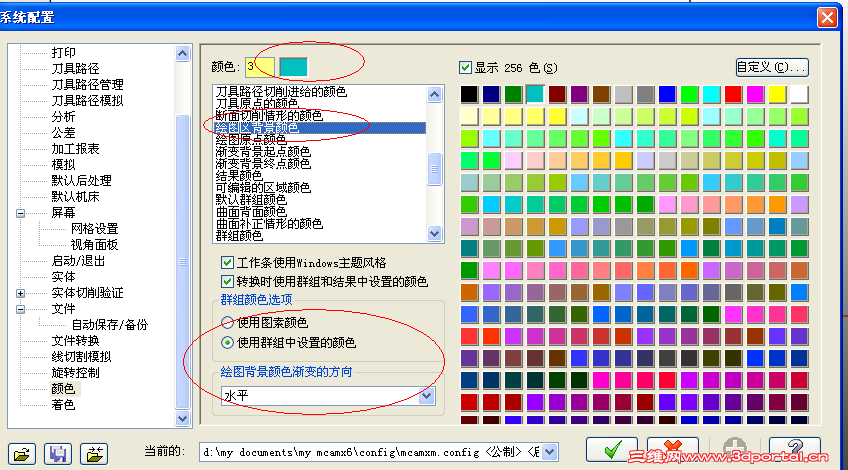Image resolution: width=848 pixels, height=470 pixels.
Task: Click current color preview teal swatch
Action: coord(294,67)
